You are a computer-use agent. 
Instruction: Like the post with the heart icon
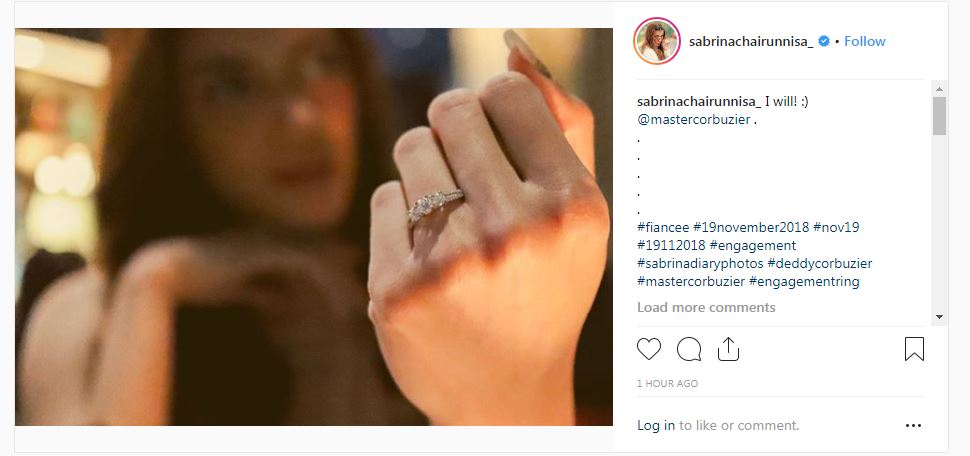(x=649, y=349)
